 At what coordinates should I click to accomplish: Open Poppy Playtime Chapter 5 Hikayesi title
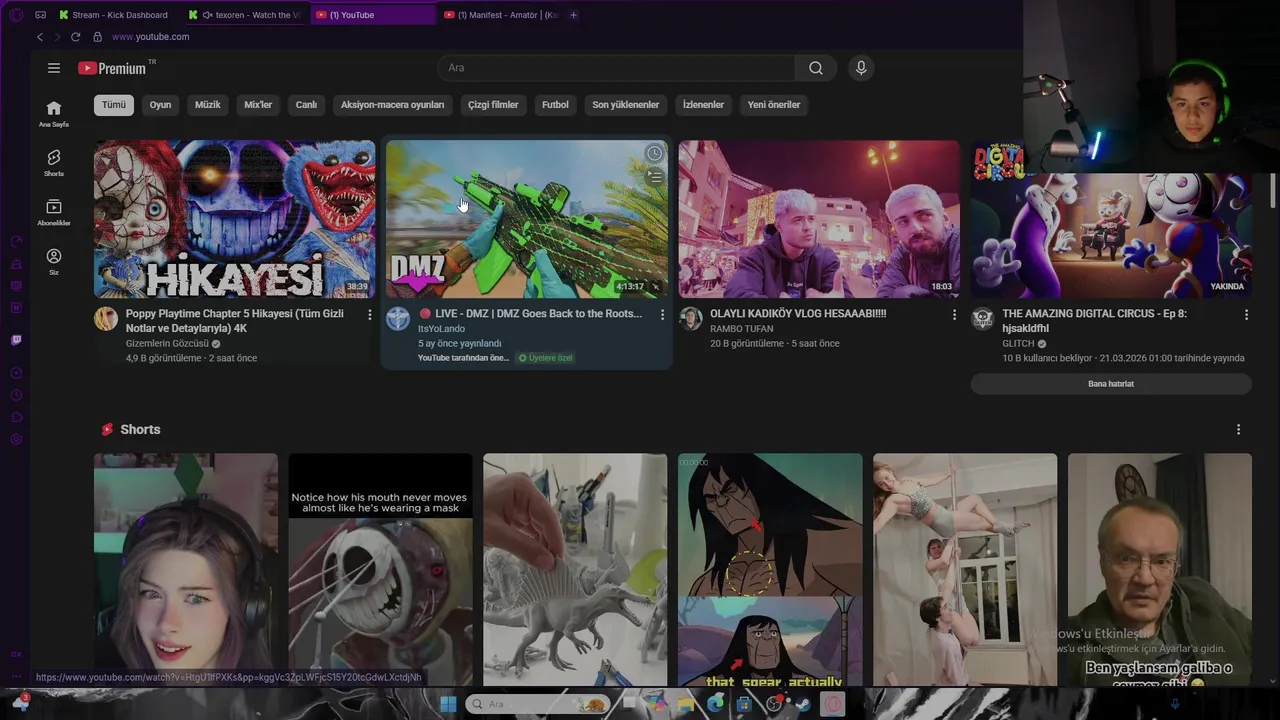(x=235, y=321)
